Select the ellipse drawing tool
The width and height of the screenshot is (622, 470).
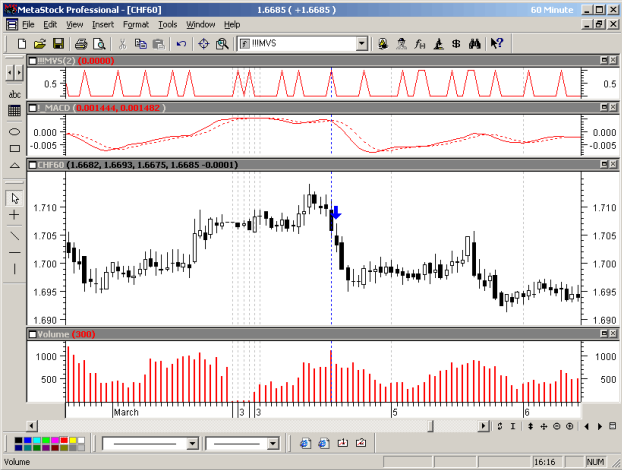click(x=15, y=132)
